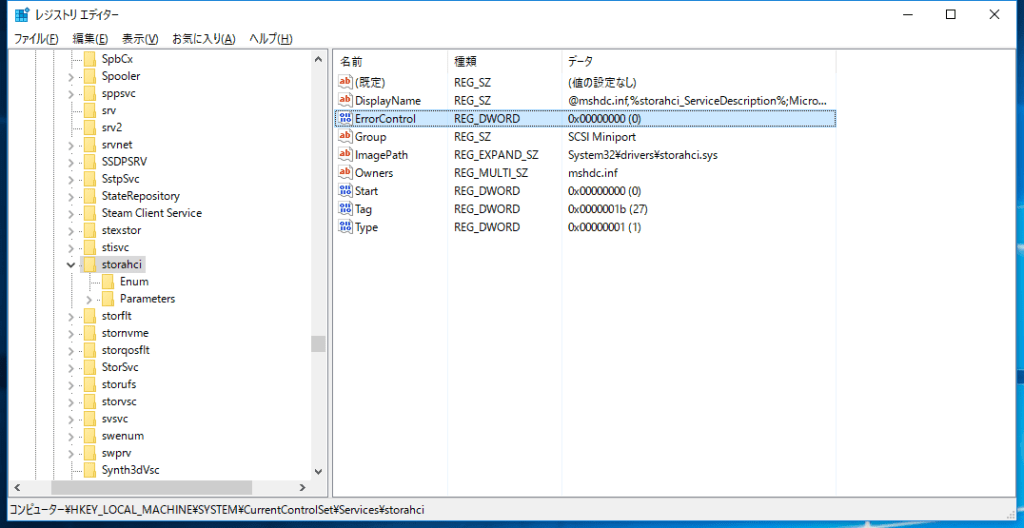
Task: Click the DWORD icon beside Tag value
Action: 345,209
